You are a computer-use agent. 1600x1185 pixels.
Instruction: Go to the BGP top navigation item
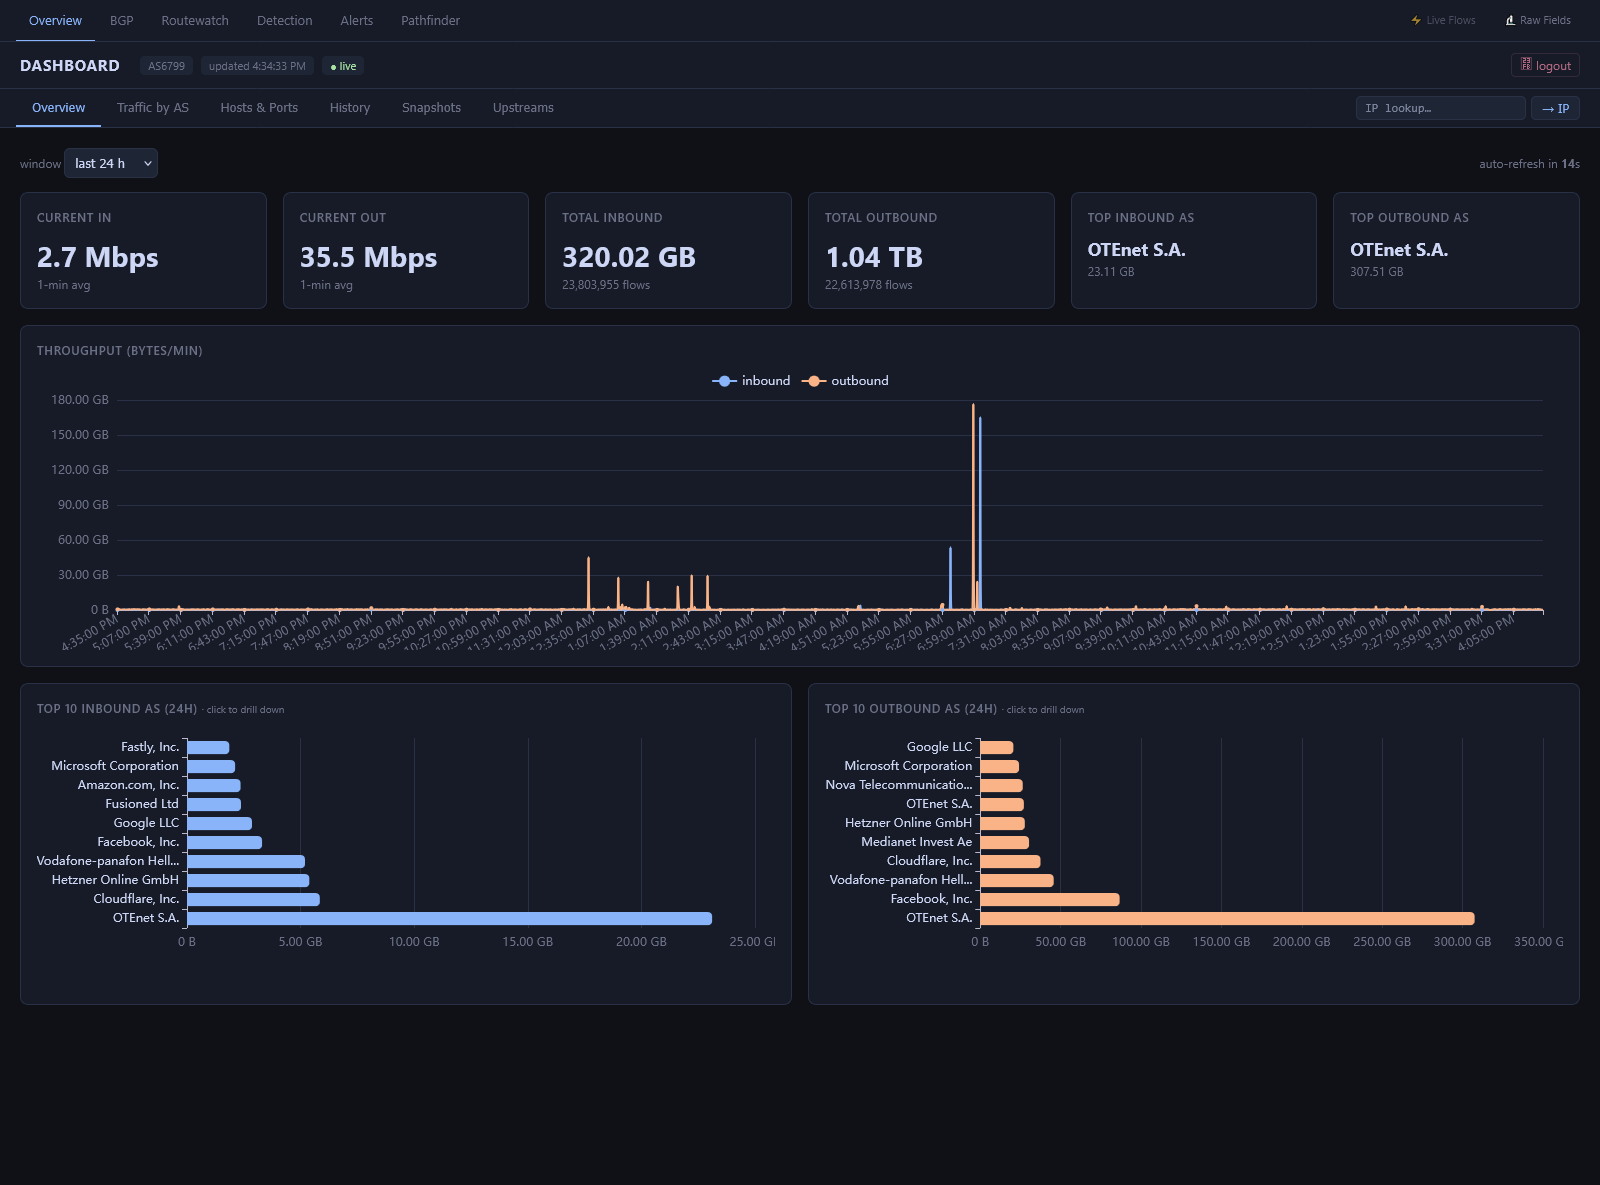coord(121,20)
